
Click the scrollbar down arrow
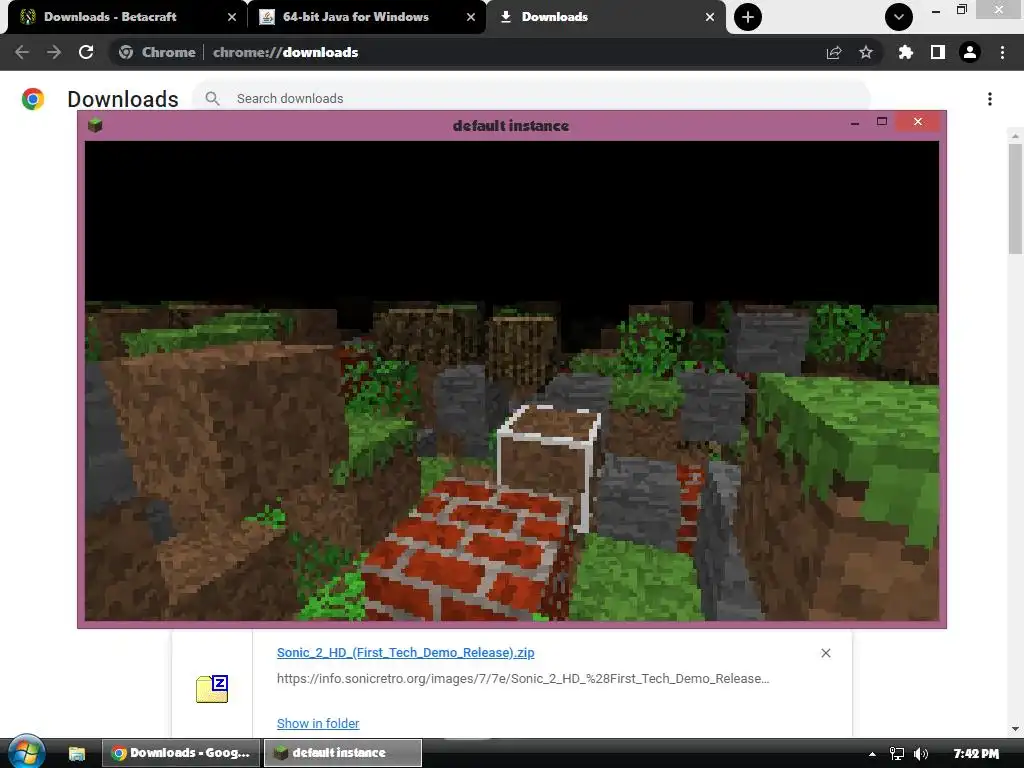tap(1015, 729)
